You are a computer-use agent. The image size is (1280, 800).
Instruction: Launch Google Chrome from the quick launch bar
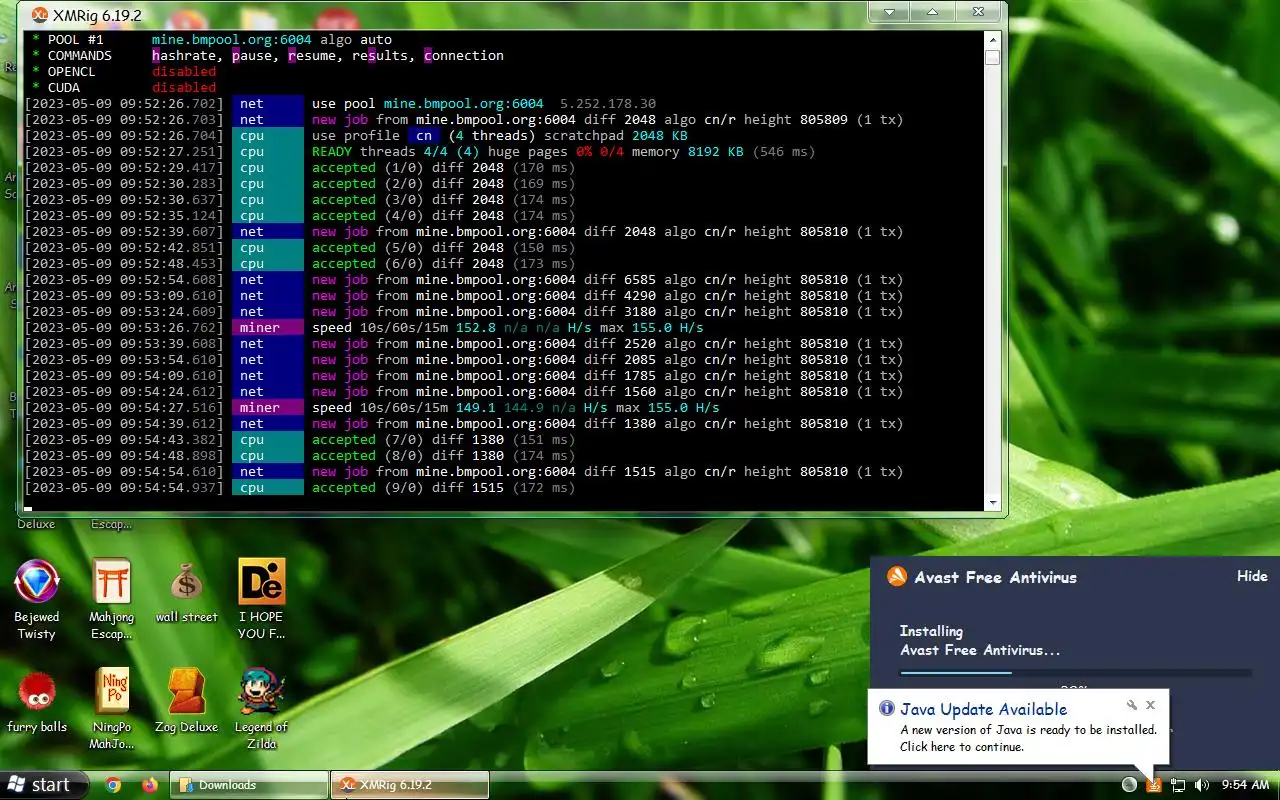(x=114, y=785)
